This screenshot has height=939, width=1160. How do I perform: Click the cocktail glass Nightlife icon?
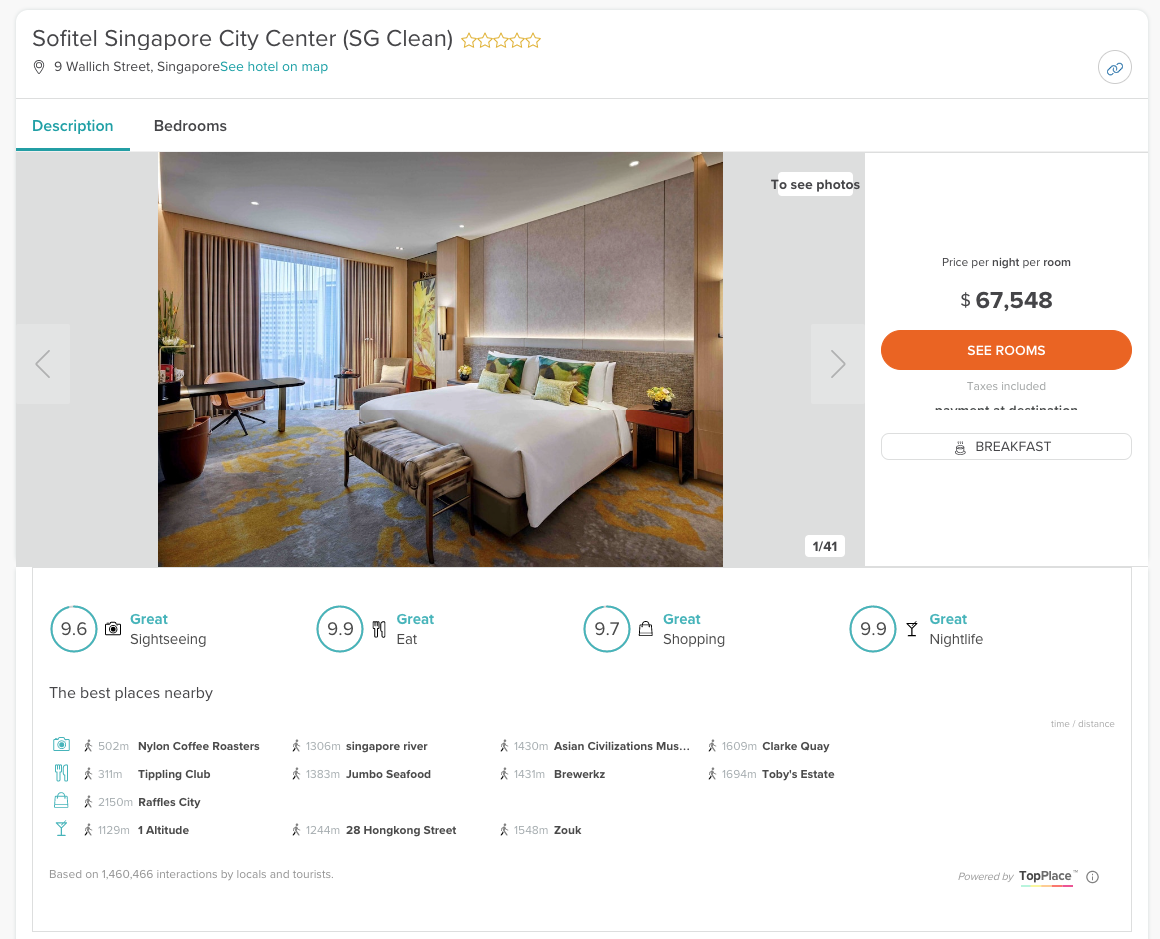click(911, 629)
